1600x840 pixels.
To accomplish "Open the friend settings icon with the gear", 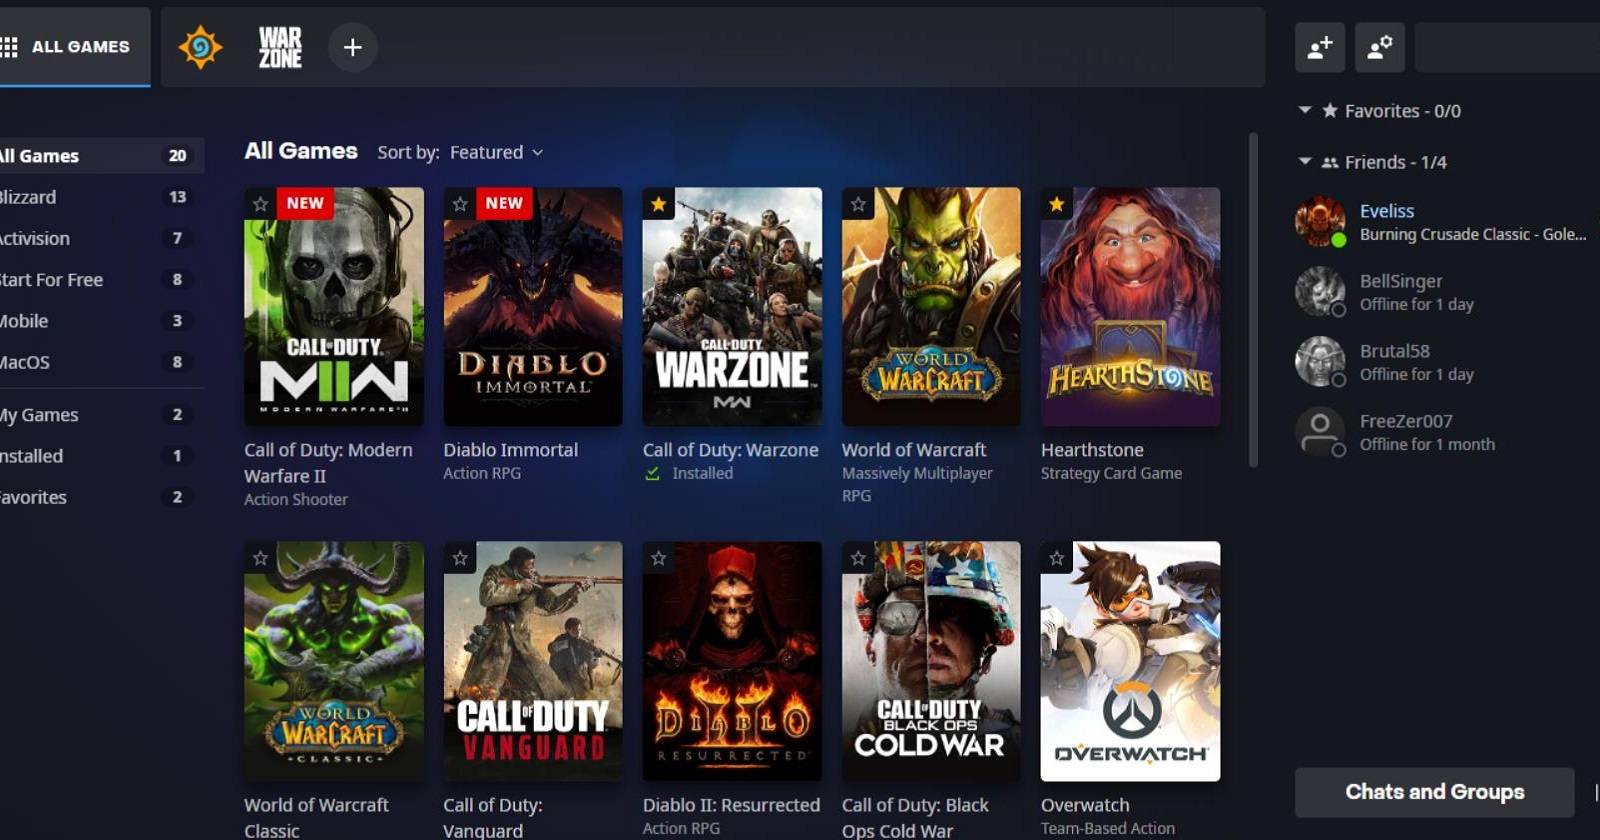I will 1379,47.
